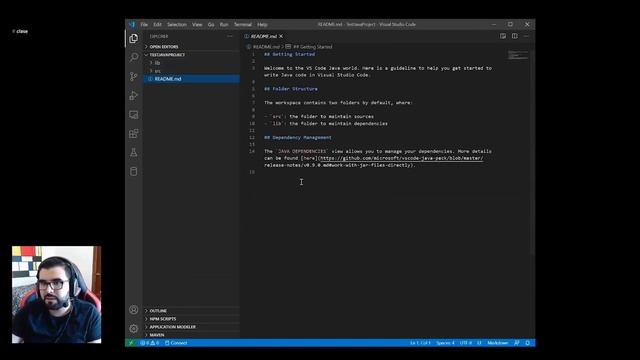Click the Getting Started heading line
640x360 pixels.
pos(289,54)
